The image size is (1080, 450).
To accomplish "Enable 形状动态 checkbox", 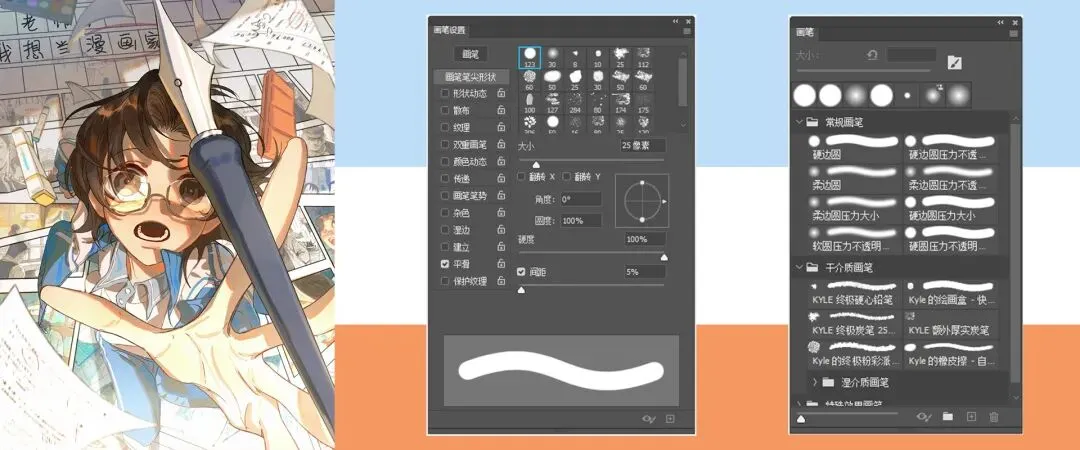I will [x=445, y=93].
